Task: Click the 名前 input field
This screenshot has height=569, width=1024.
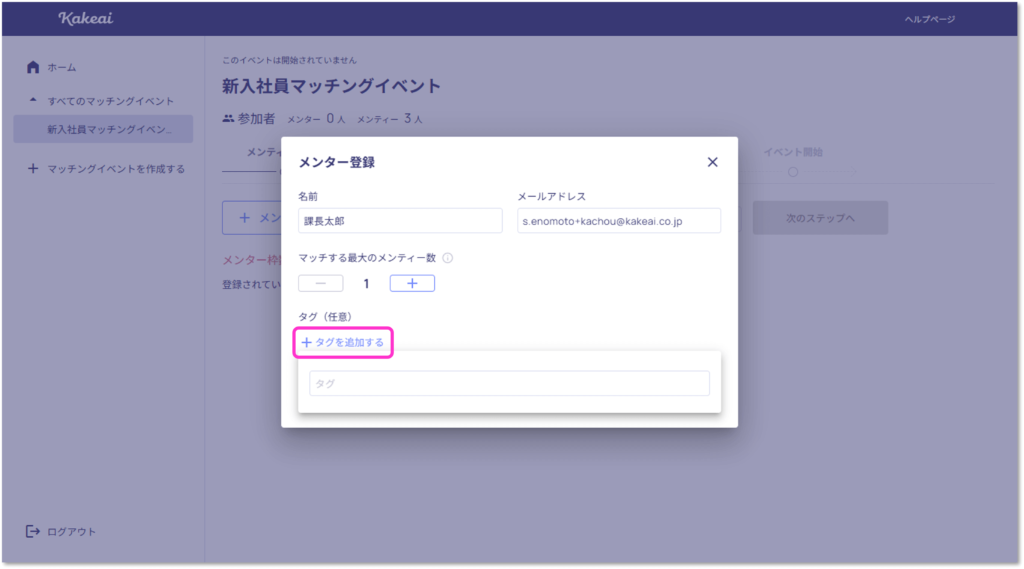Action: [400, 221]
